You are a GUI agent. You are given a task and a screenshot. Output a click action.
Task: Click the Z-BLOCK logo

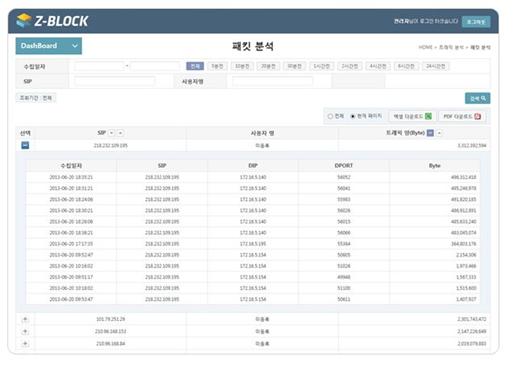(52, 21)
